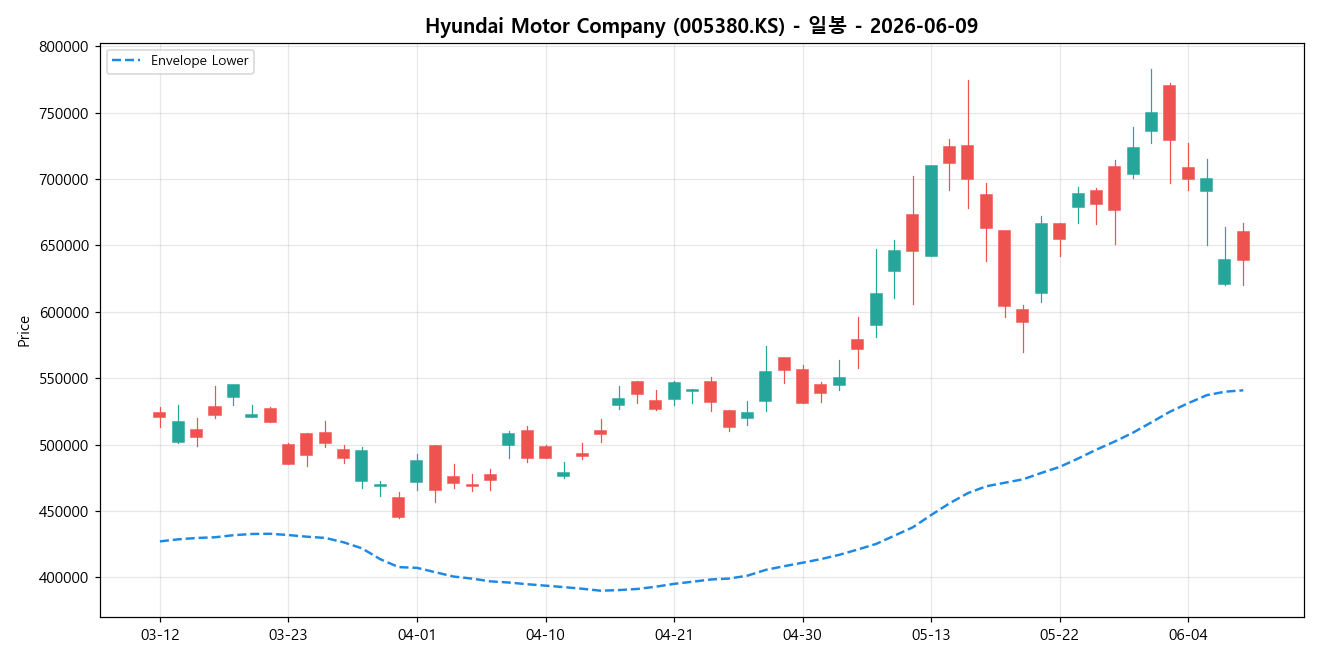Click the 550000 y-axis tick label
Screen dimensions: 1320x660
(65, 379)
